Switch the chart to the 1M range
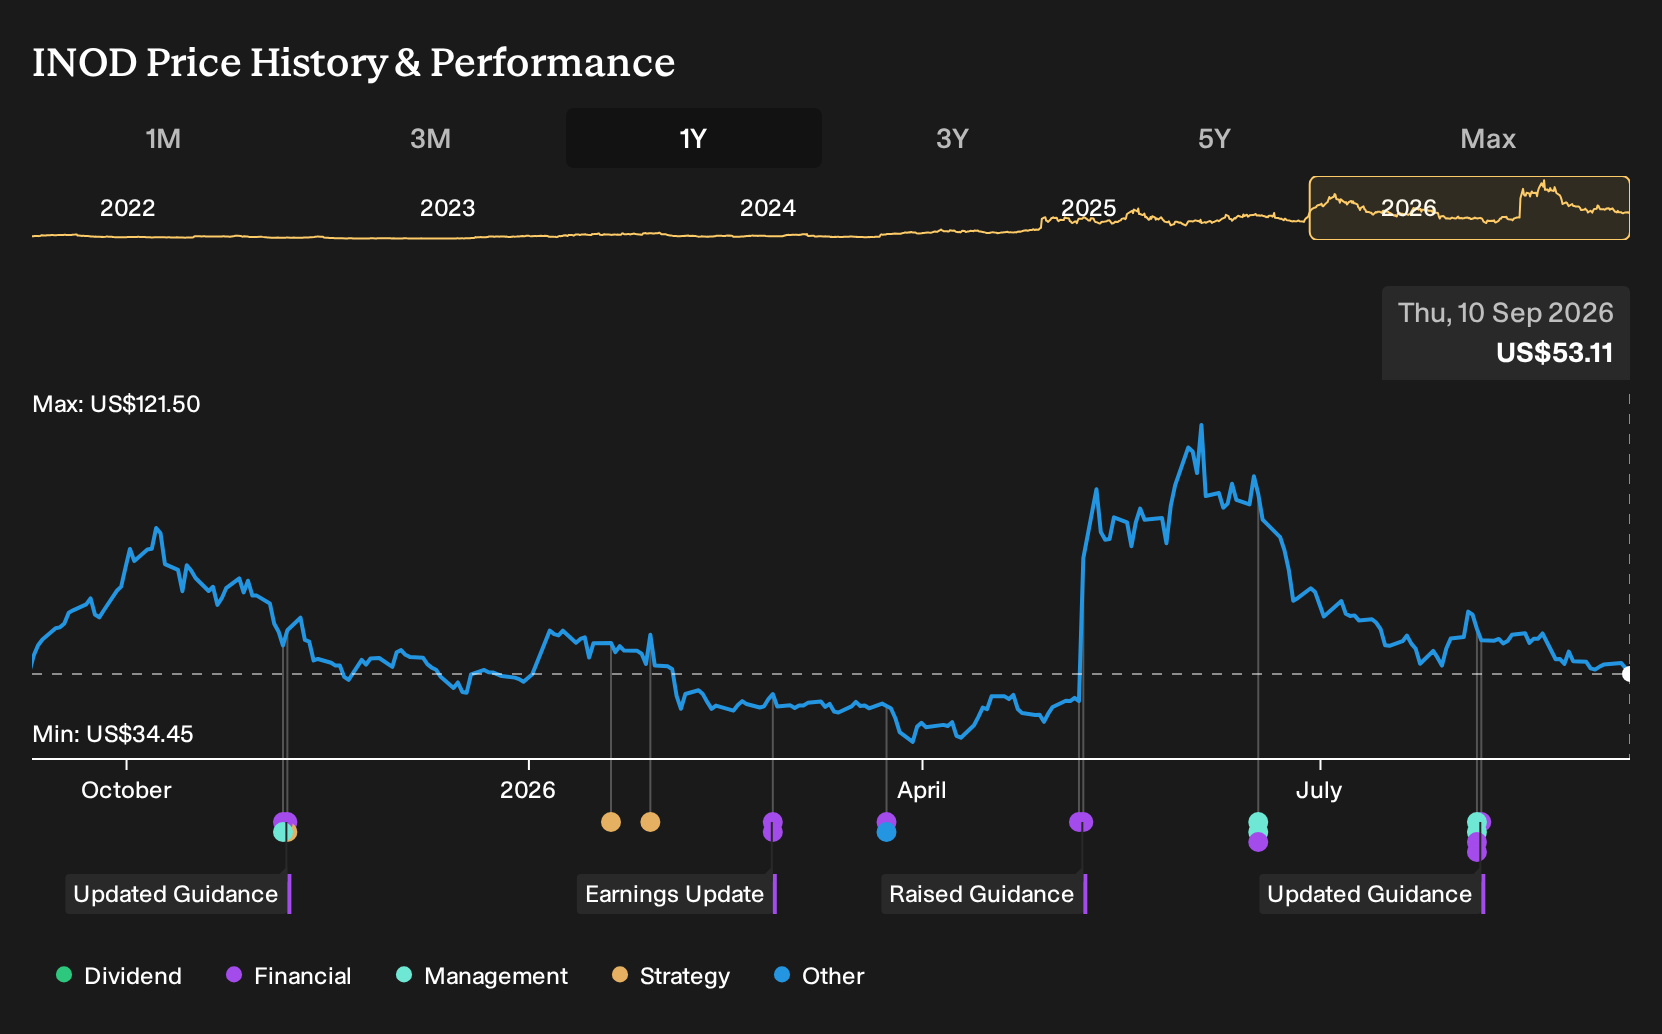Screen dimensions: 1662x1034 (163, 138)
